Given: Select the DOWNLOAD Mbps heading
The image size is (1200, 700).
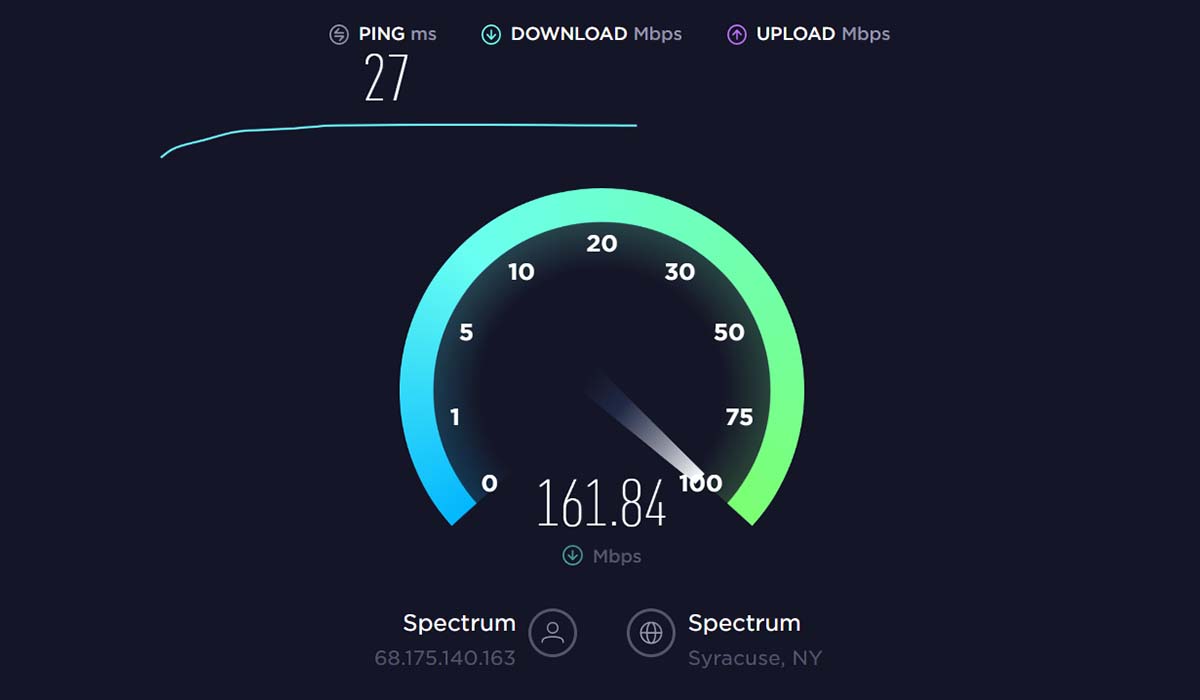Looking at the screenshot, I should pyautogui.click(x=596, y=34).
